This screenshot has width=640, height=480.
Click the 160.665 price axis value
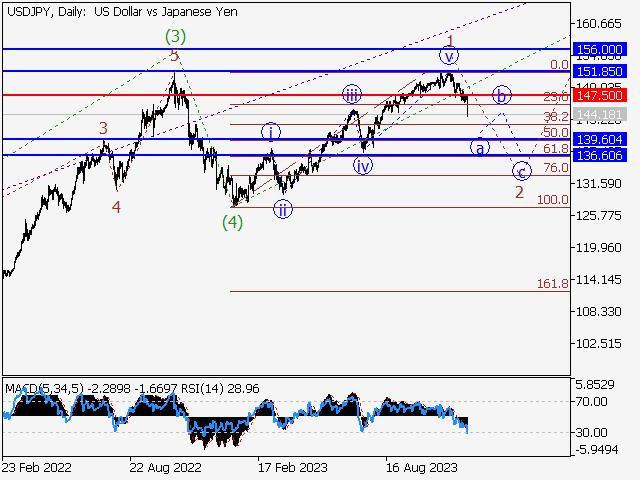[598, 24]
